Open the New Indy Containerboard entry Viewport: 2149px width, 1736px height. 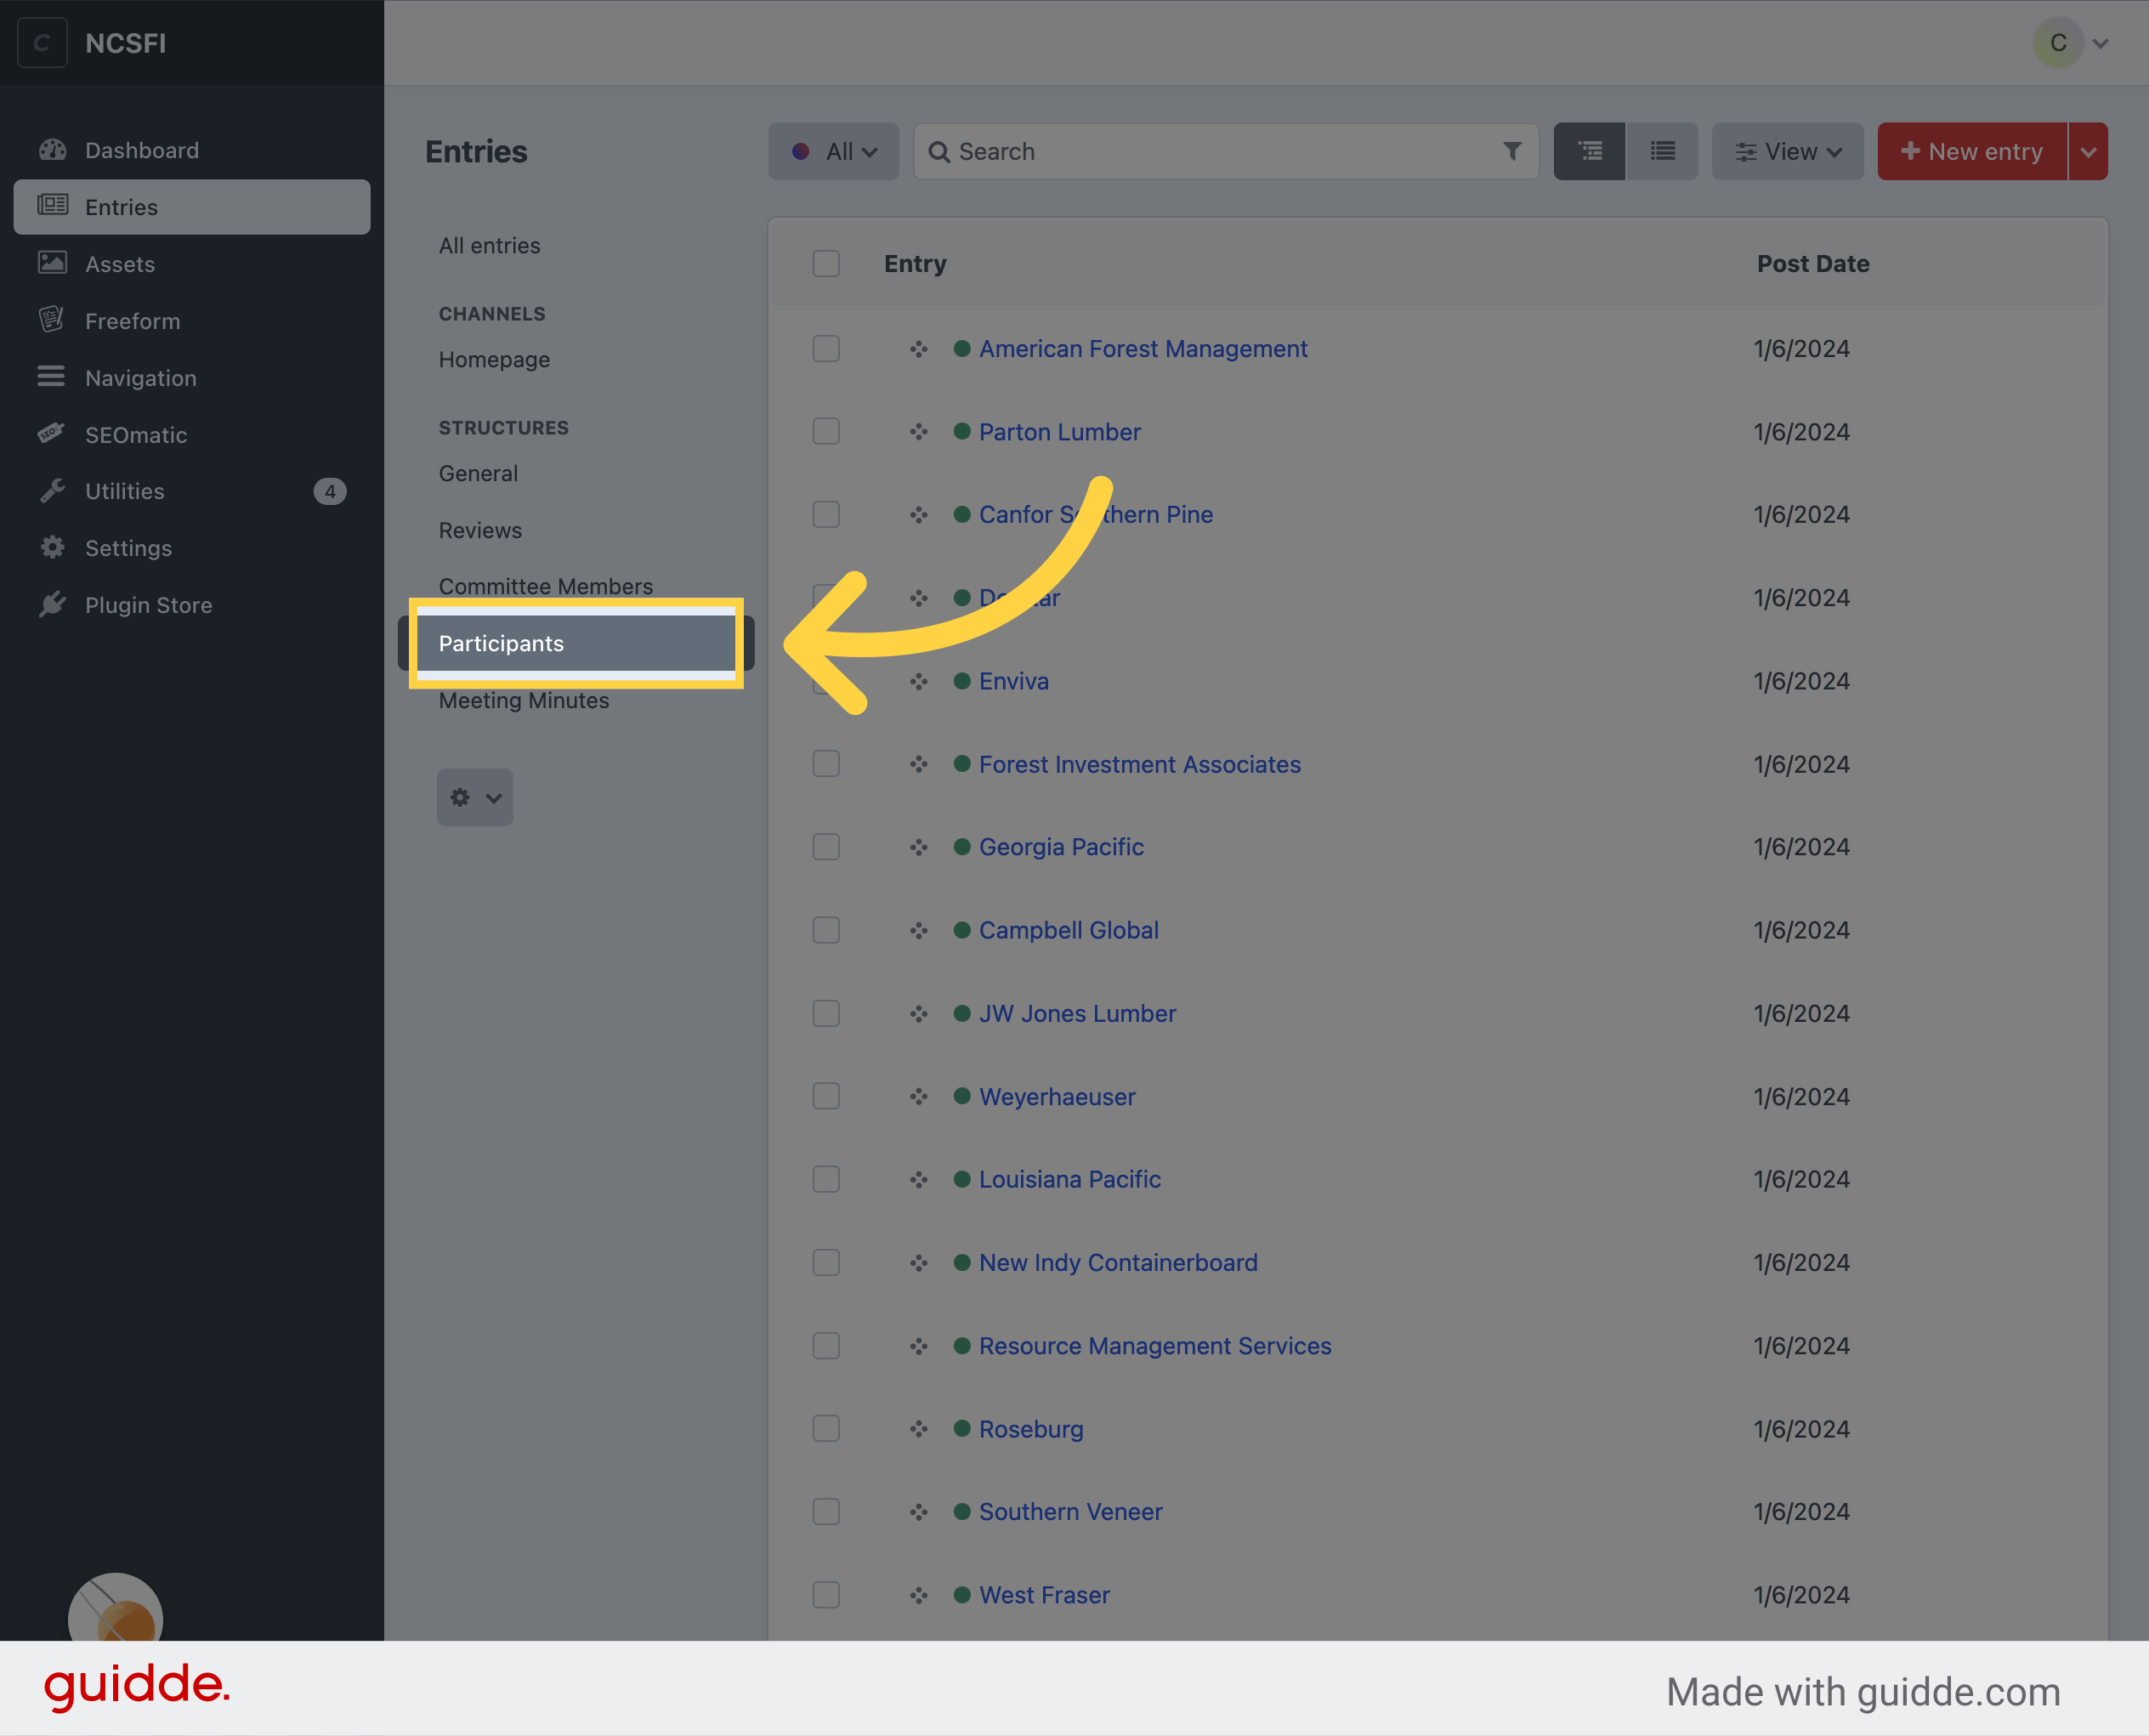[x=1118, y=1263]
